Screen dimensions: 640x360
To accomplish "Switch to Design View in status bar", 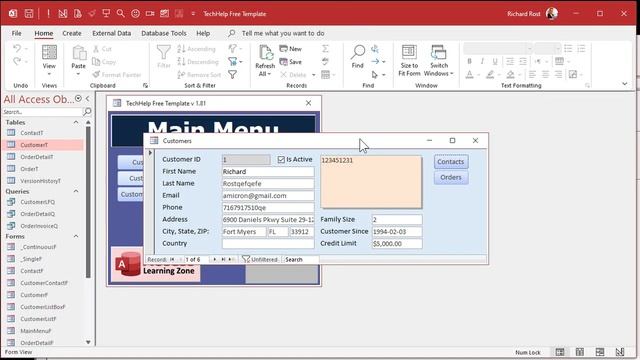I will 620,352.
